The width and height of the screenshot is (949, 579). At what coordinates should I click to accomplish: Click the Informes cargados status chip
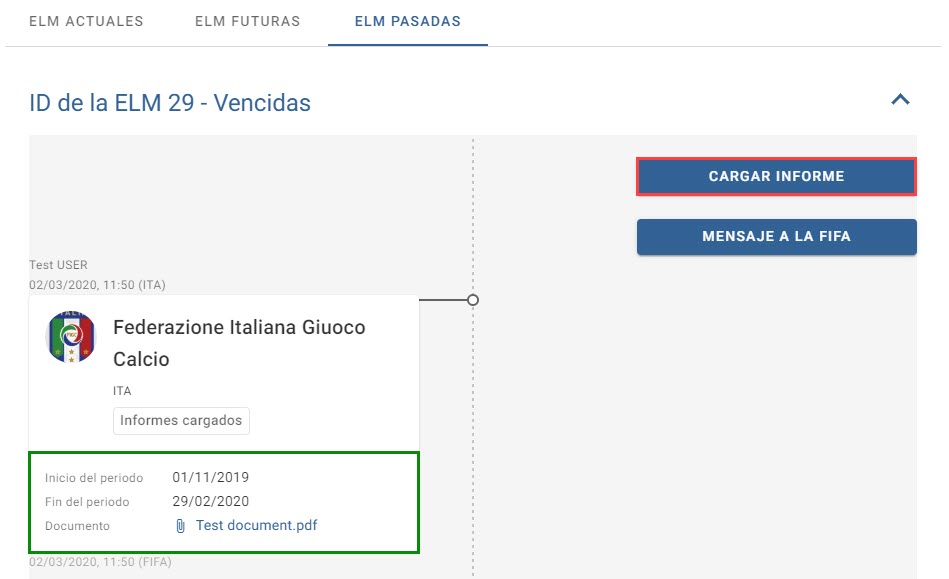pyautogui.click(x=181, y=420)
